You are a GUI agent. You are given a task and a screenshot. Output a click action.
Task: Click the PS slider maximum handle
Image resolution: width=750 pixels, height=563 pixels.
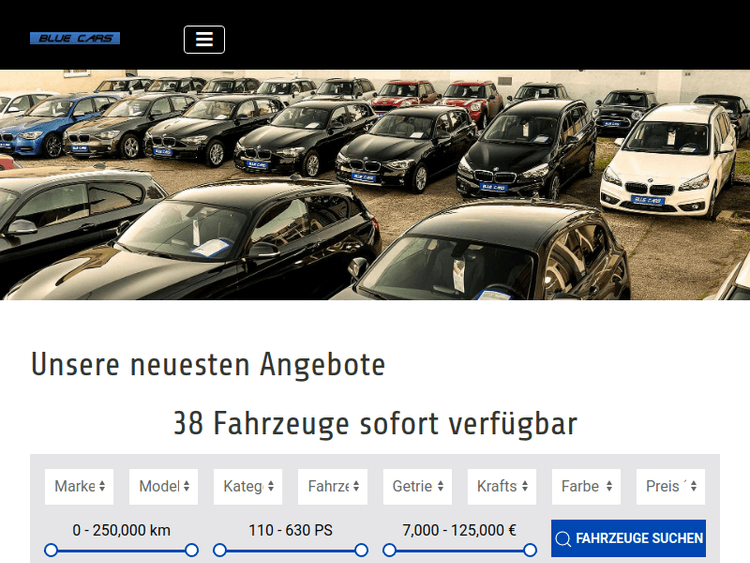(361, 550)
